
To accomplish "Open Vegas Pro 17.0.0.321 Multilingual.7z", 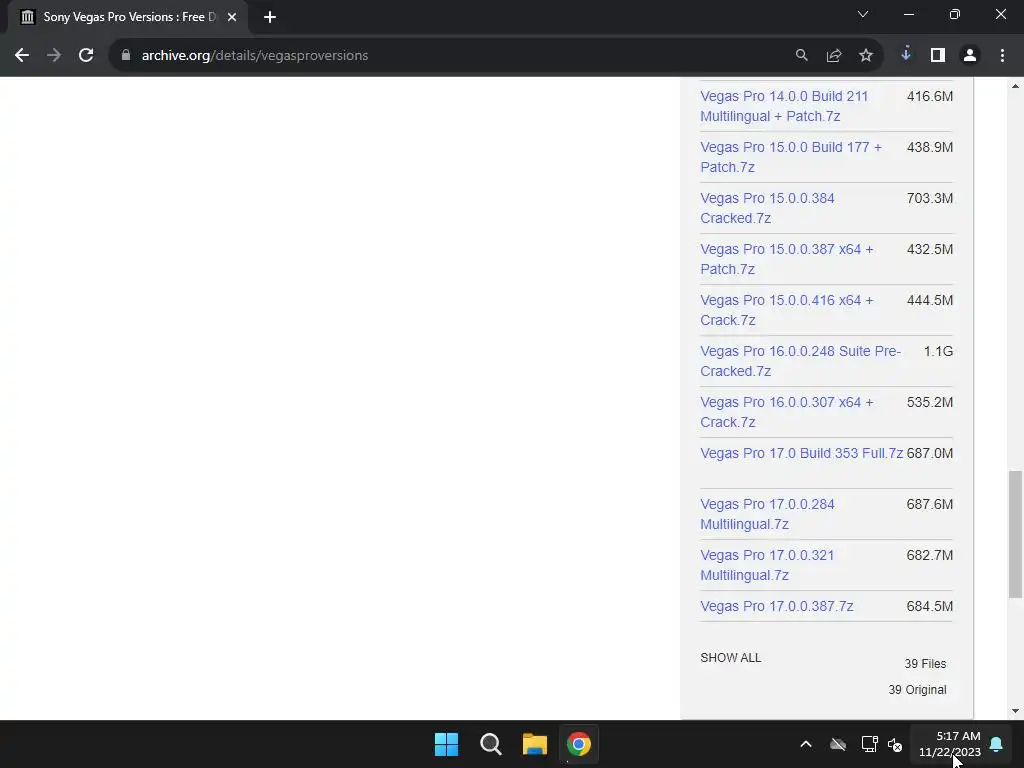I will coord(767,565).
